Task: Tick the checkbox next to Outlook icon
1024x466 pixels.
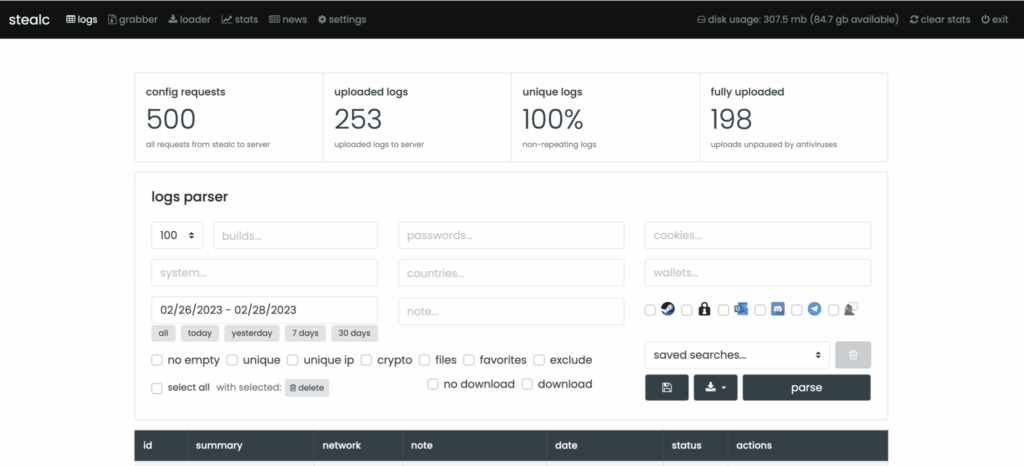Action: coord(723,311)
